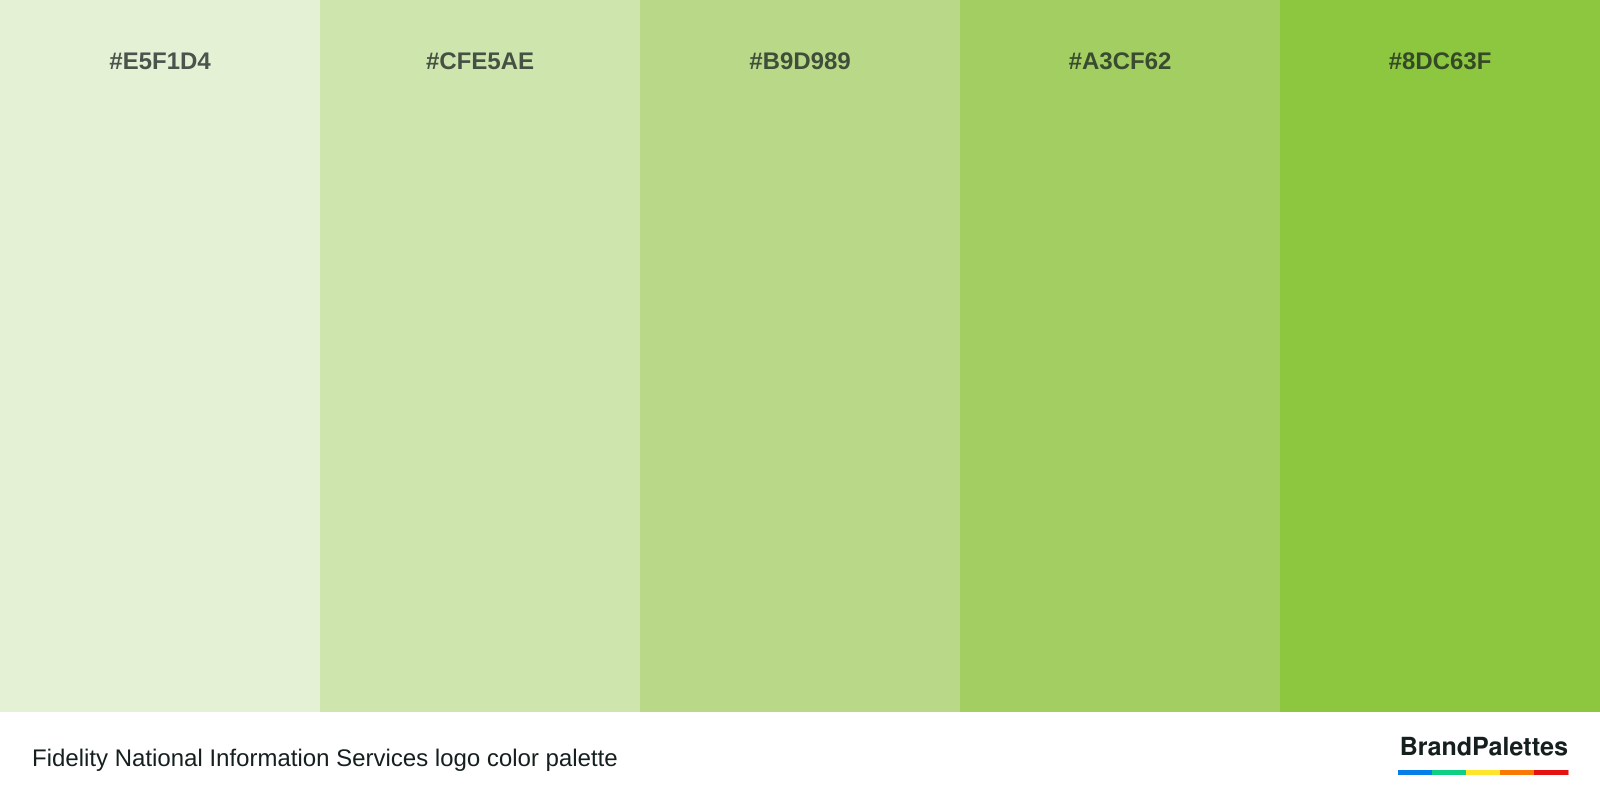Click the green segment under BrandPalettes
The height and width of the screenshot is (800, 1600).
pos(1449,772)
